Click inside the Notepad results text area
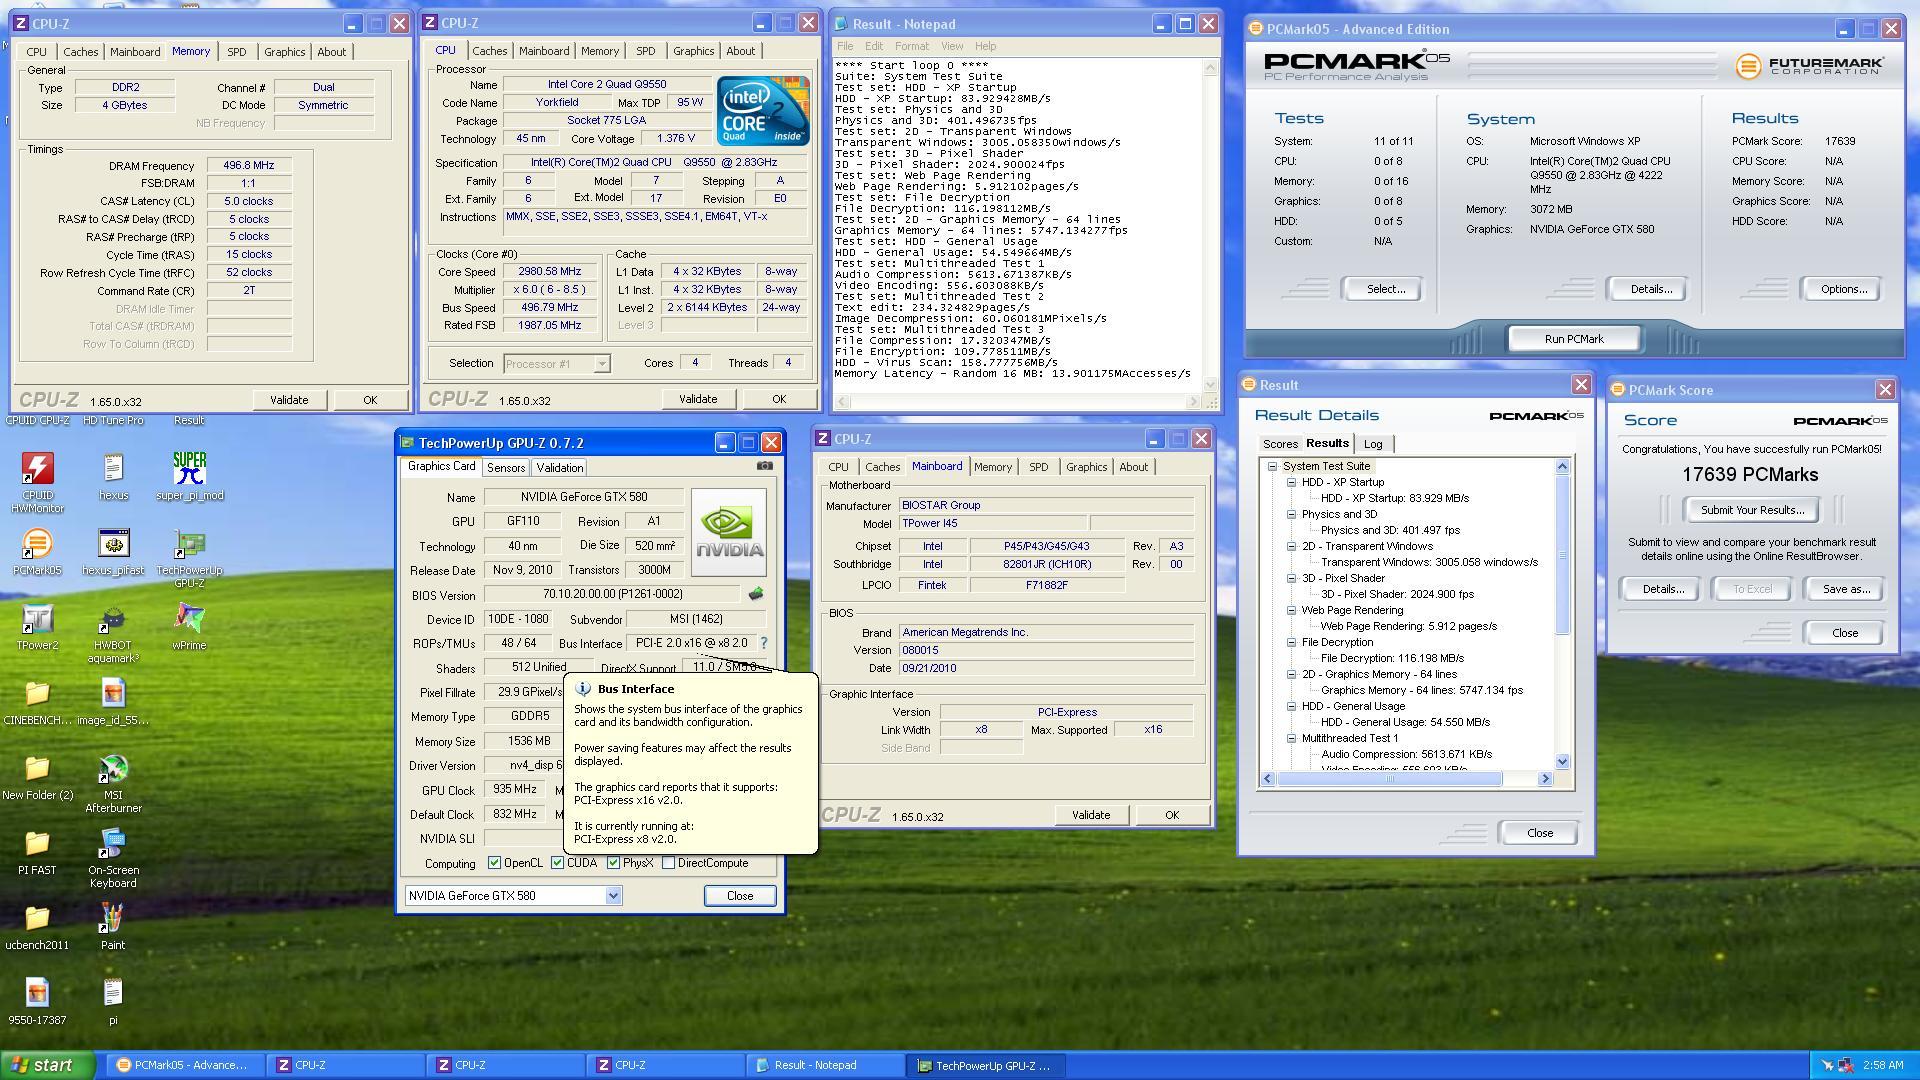 pos(1018,225)
